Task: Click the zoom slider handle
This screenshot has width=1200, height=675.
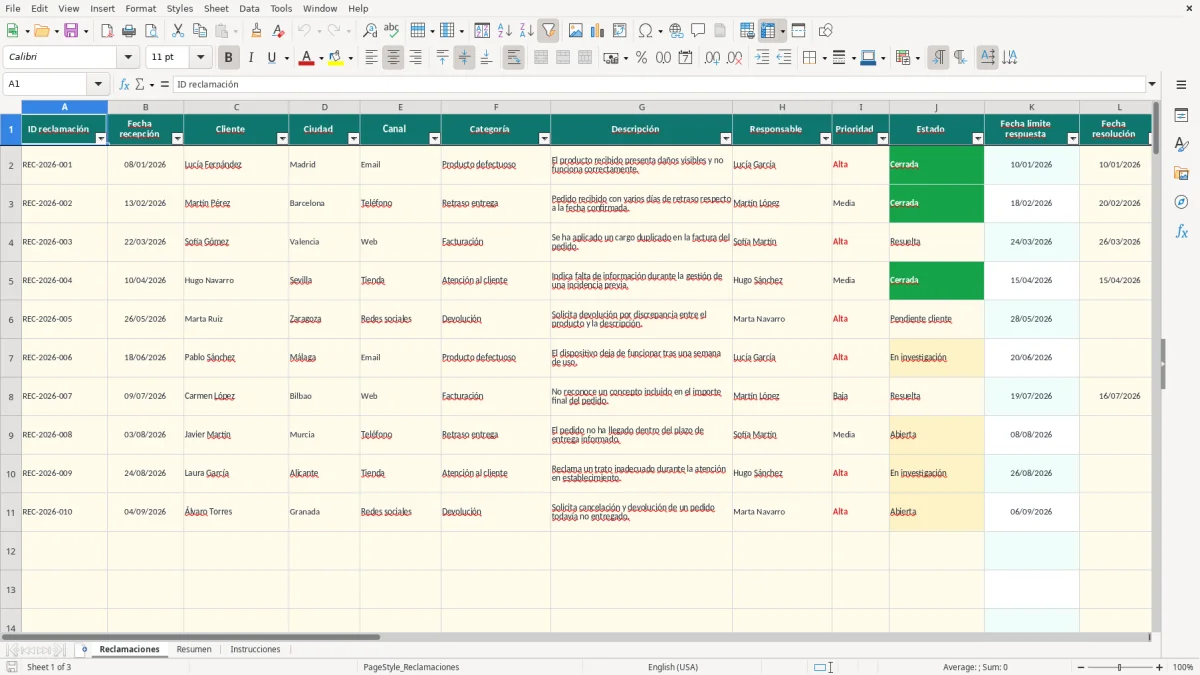Action: 1119,667
